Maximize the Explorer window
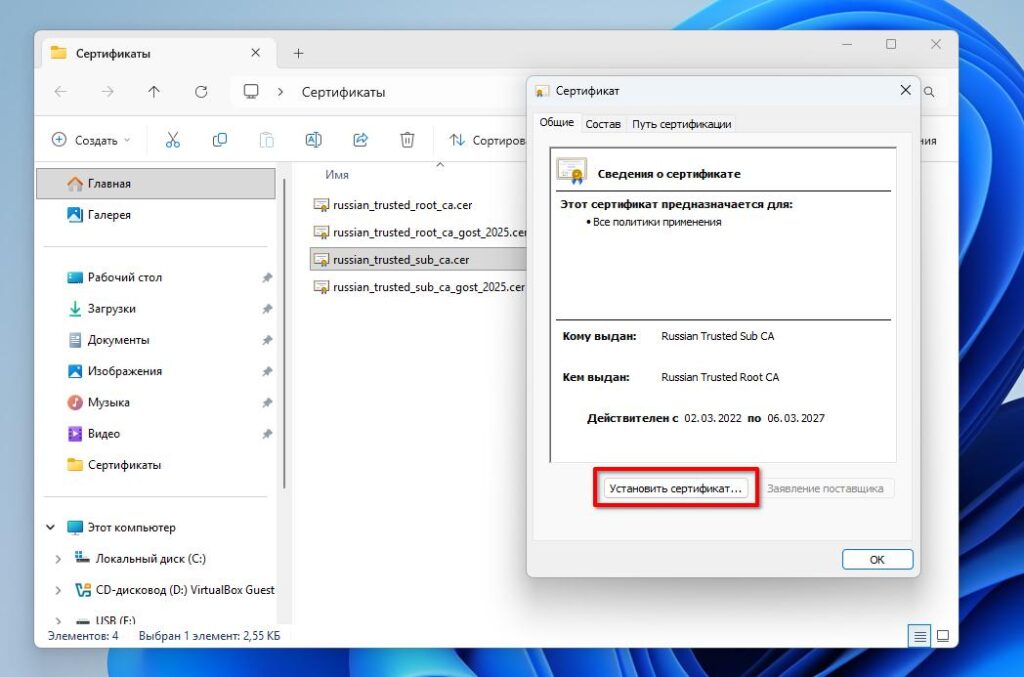1024x677 pixels. tap(891, 44)
